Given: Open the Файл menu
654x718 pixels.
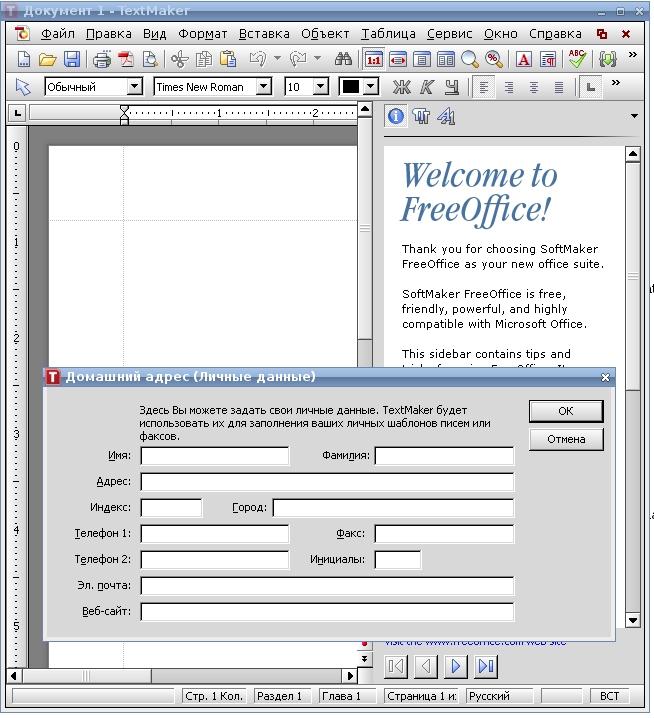Looking at the screenshot, I should (58, 34).
